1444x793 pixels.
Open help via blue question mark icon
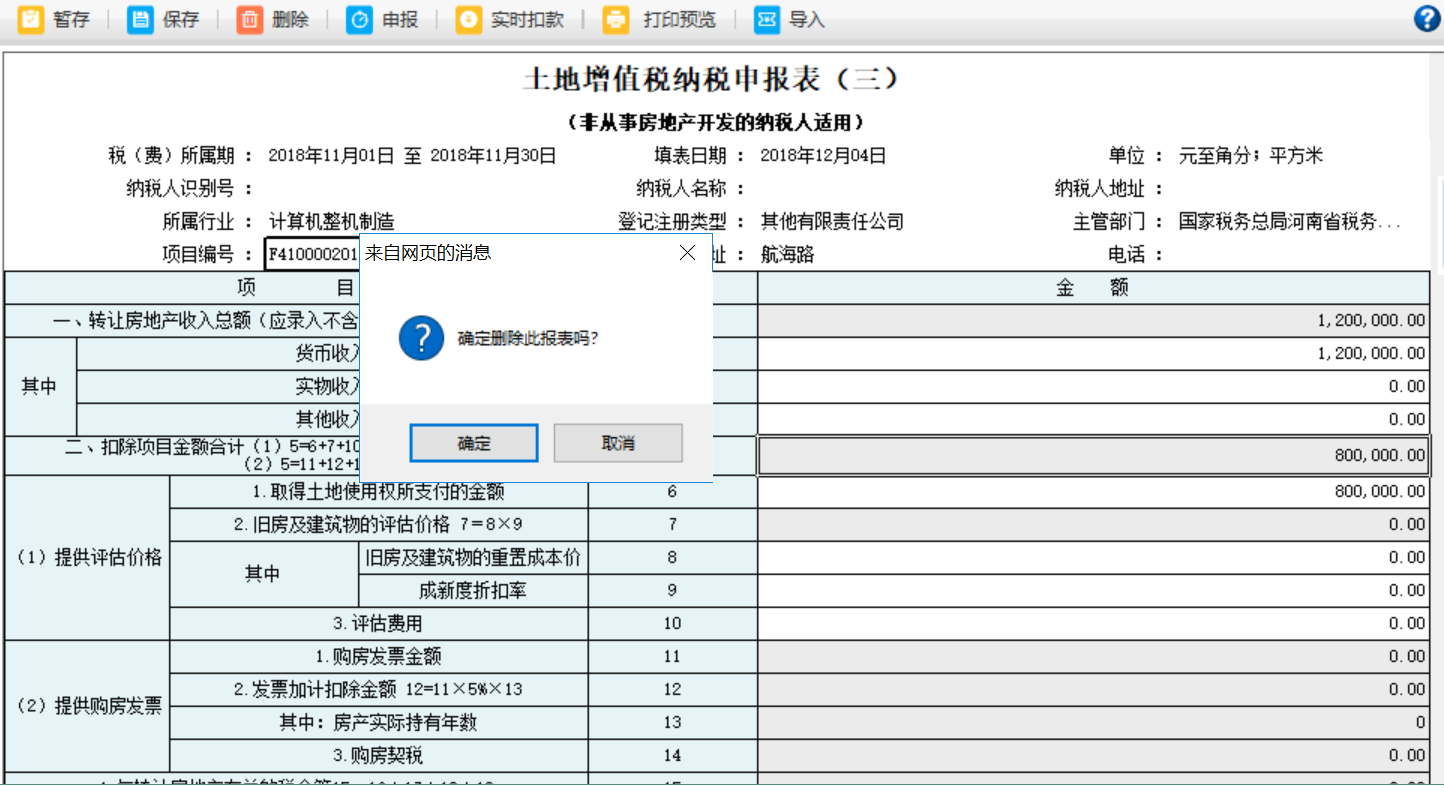(1427, 19)
